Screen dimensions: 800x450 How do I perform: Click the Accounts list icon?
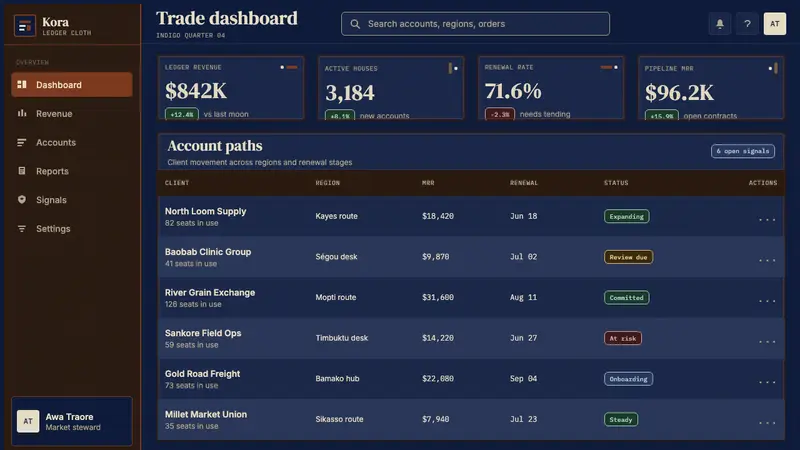click(22, 142)
